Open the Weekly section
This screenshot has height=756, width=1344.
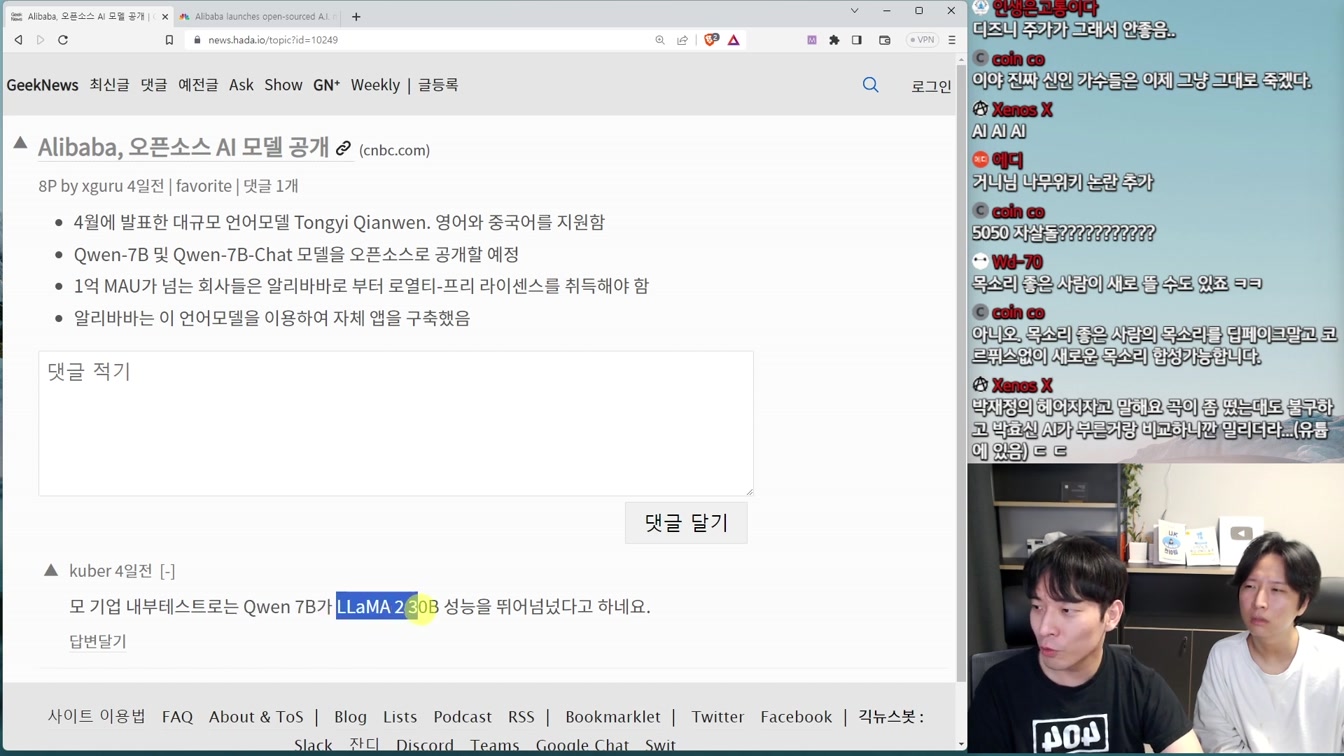[x=375, y=85]
